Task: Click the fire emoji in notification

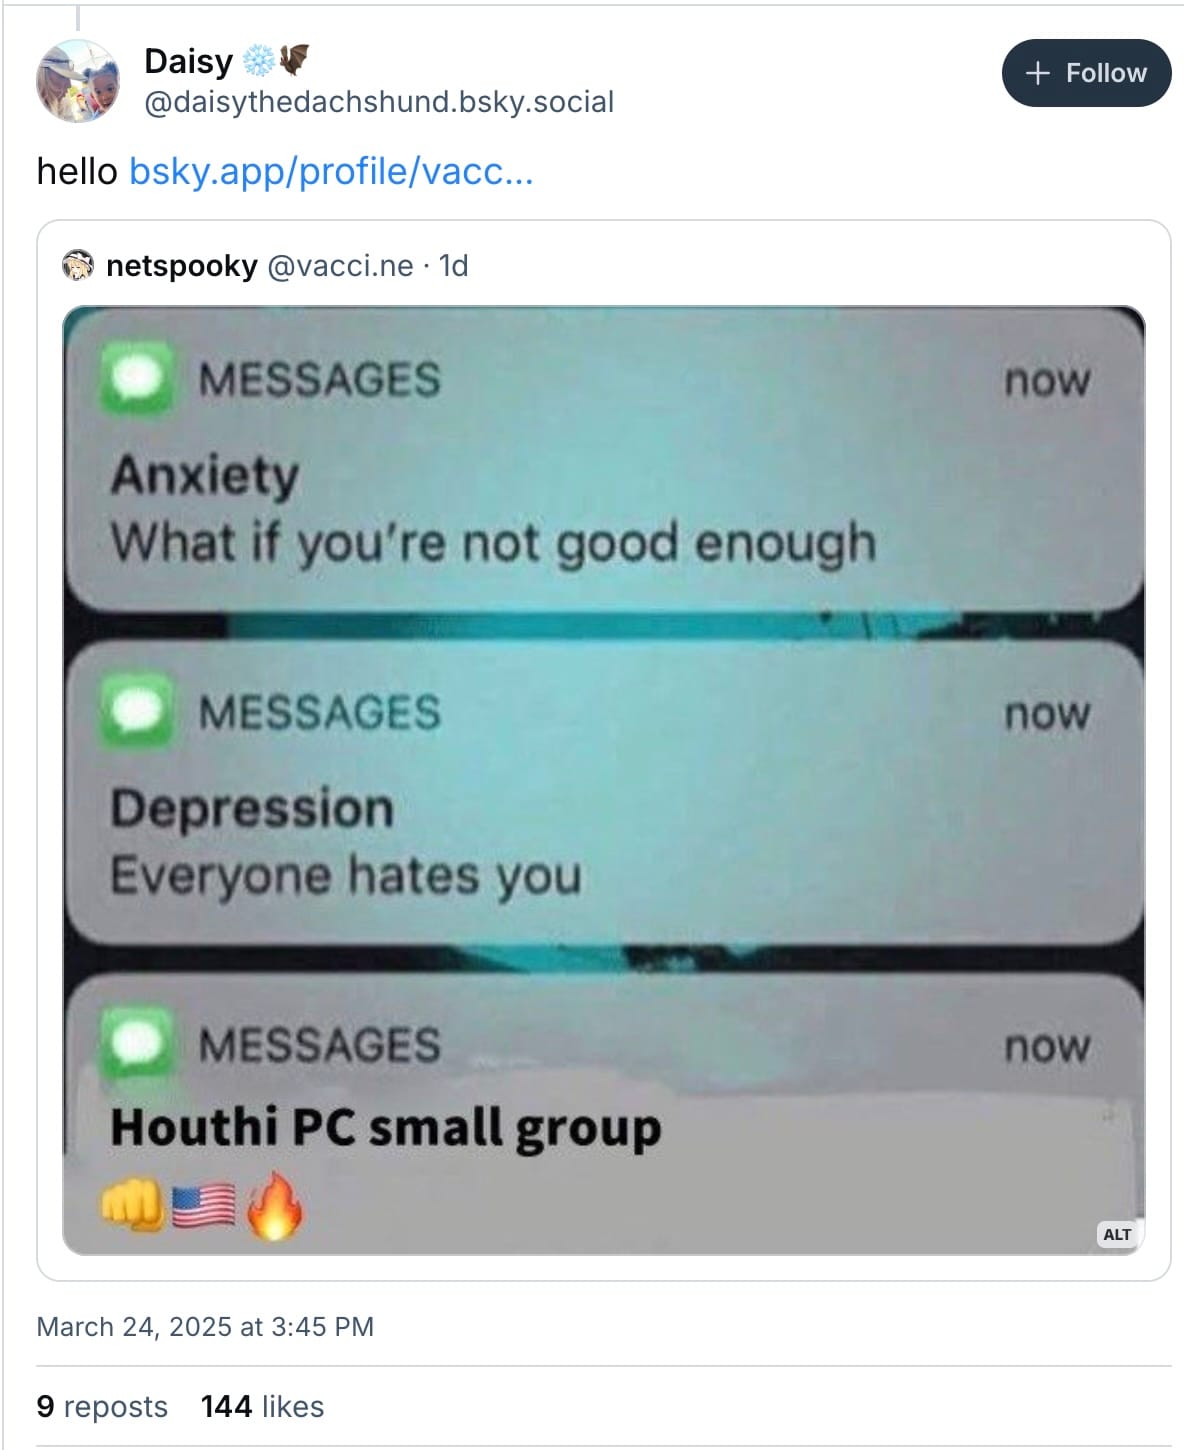Action: (274, 1206)
